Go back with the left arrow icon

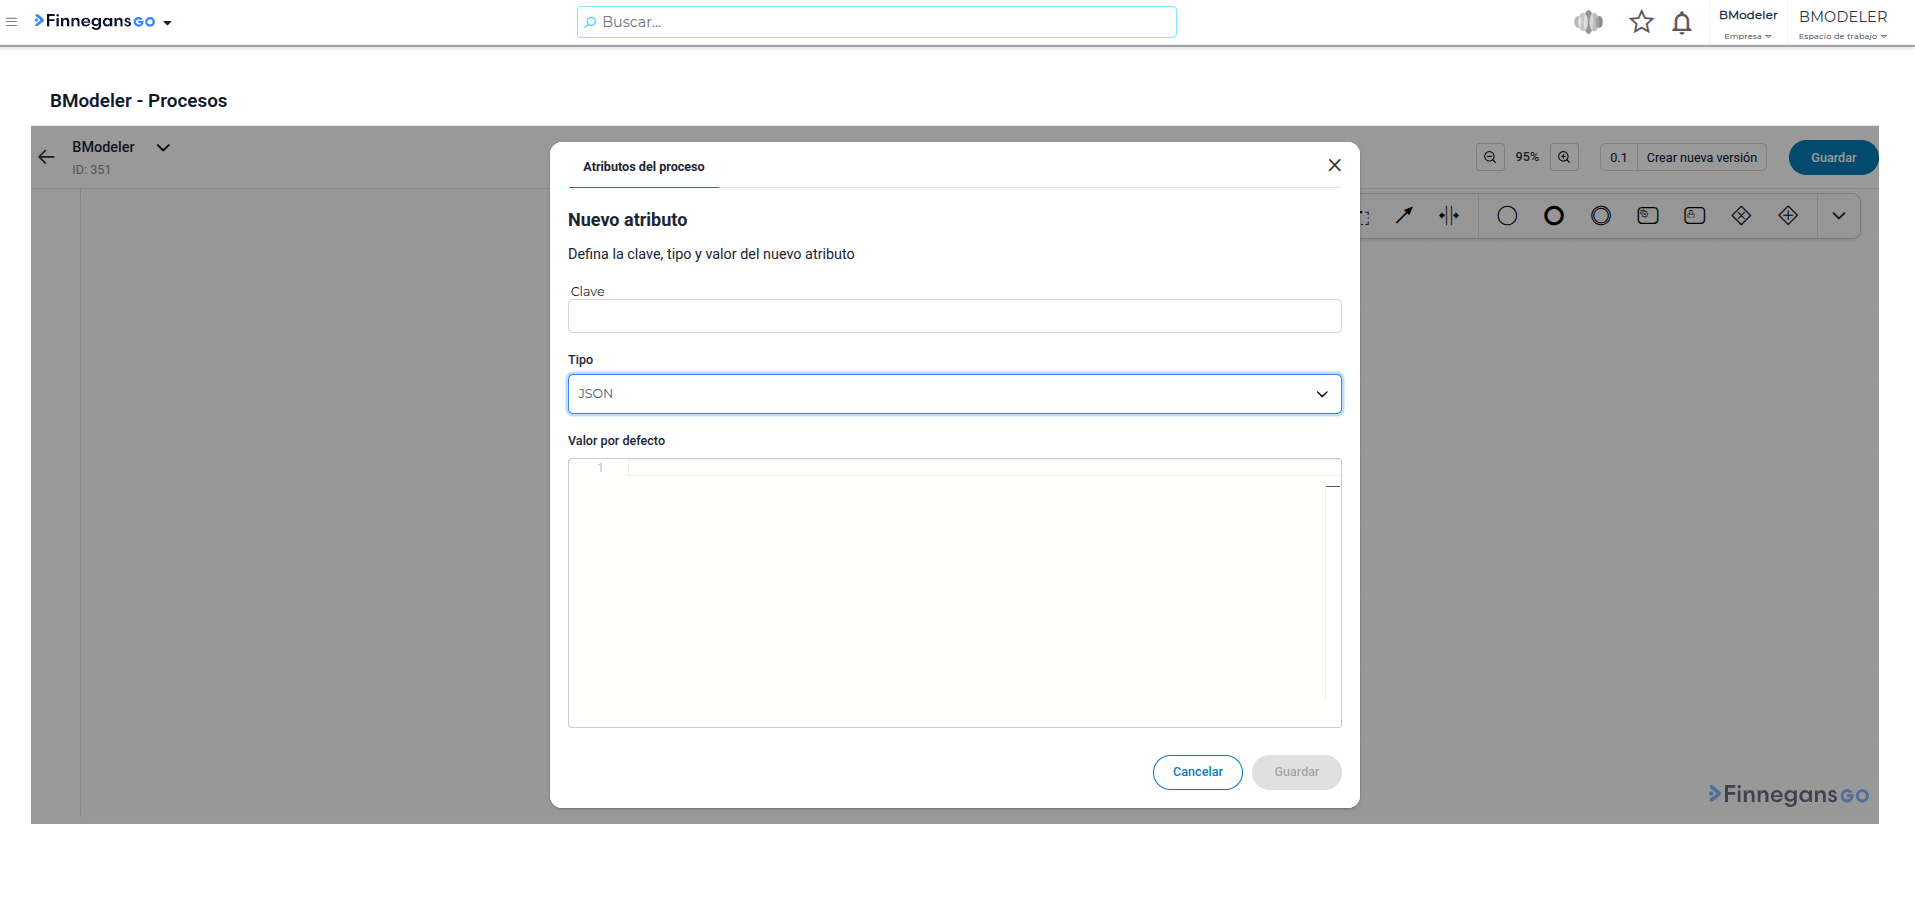coord(46,157)
